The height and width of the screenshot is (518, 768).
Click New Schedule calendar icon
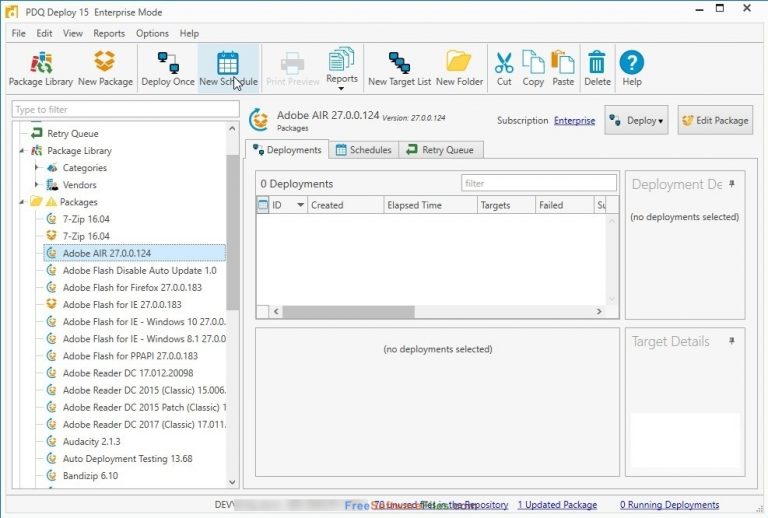point(228,69)
